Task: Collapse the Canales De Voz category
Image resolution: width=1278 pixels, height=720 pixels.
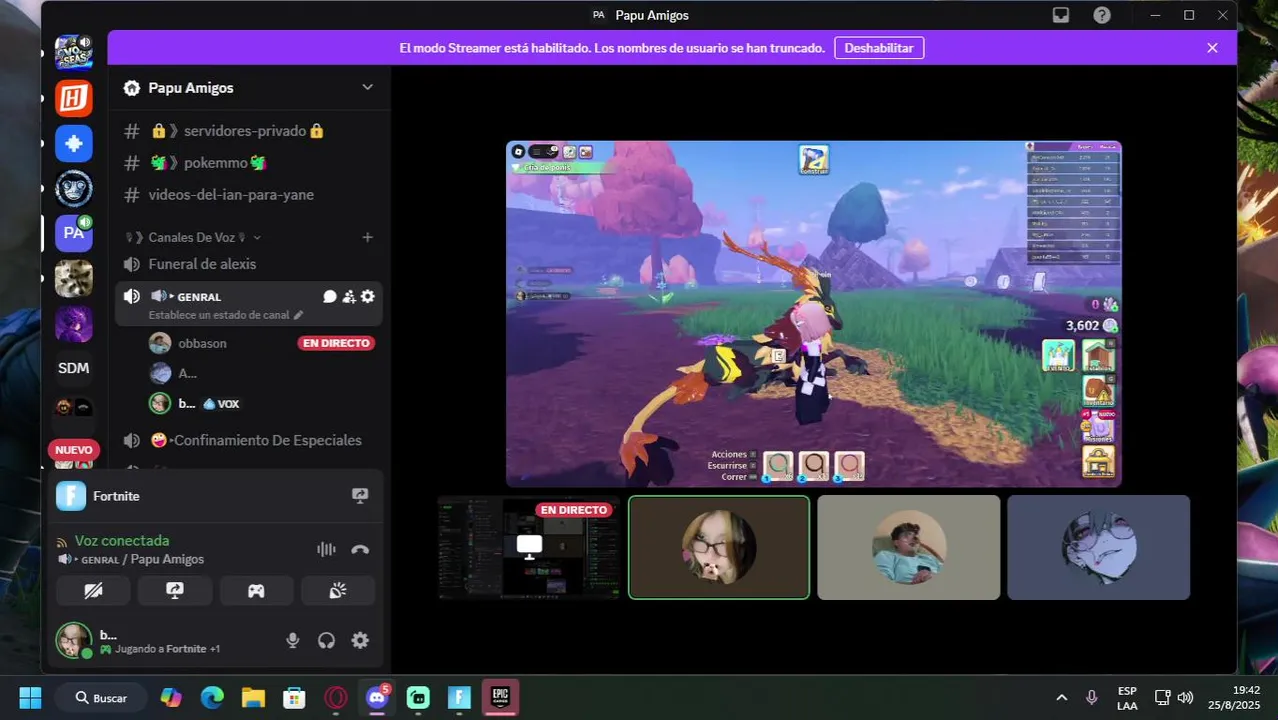Action: [193, 237]
